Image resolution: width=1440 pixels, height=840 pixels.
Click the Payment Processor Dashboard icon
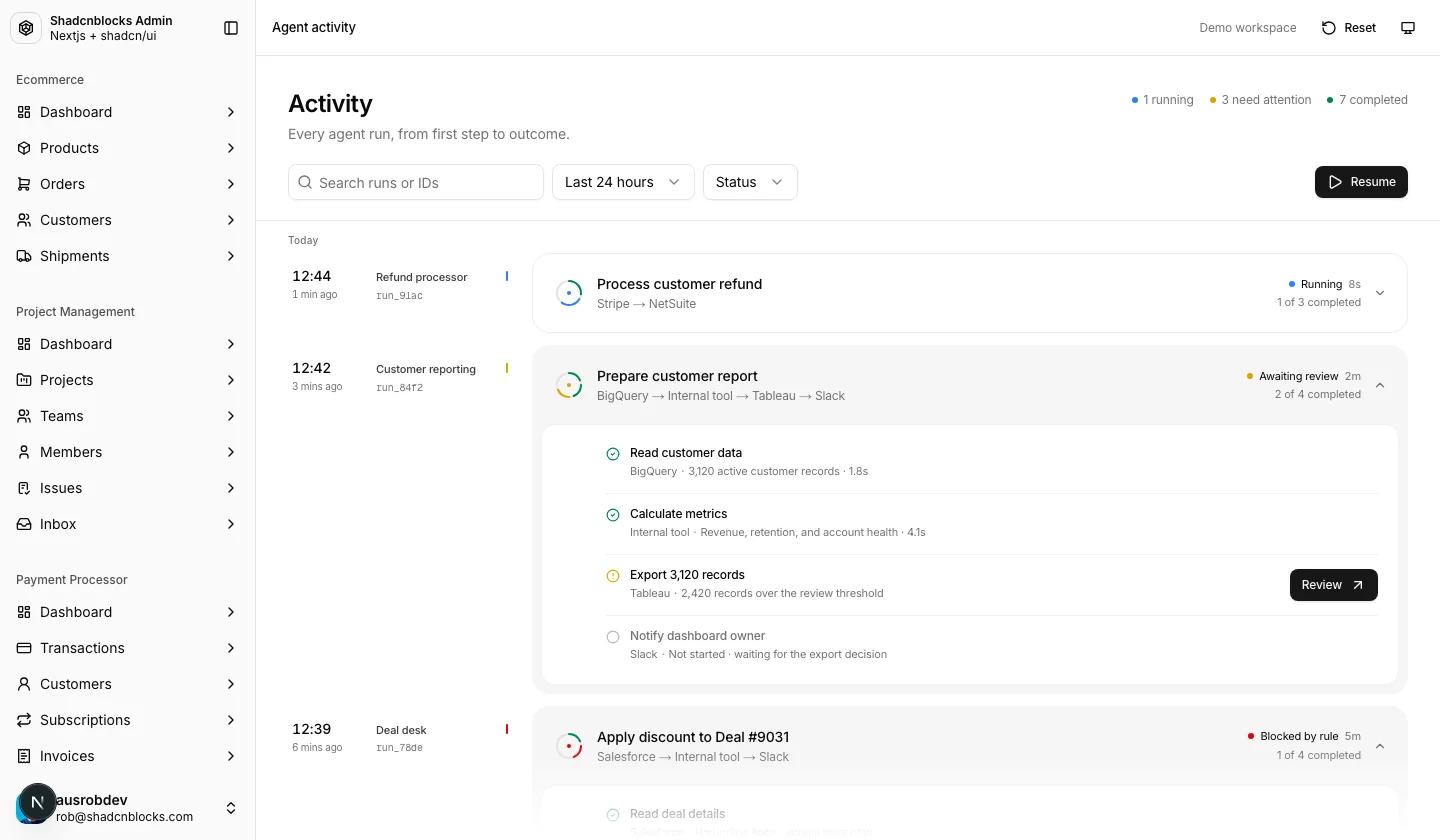tap(24, 612)
